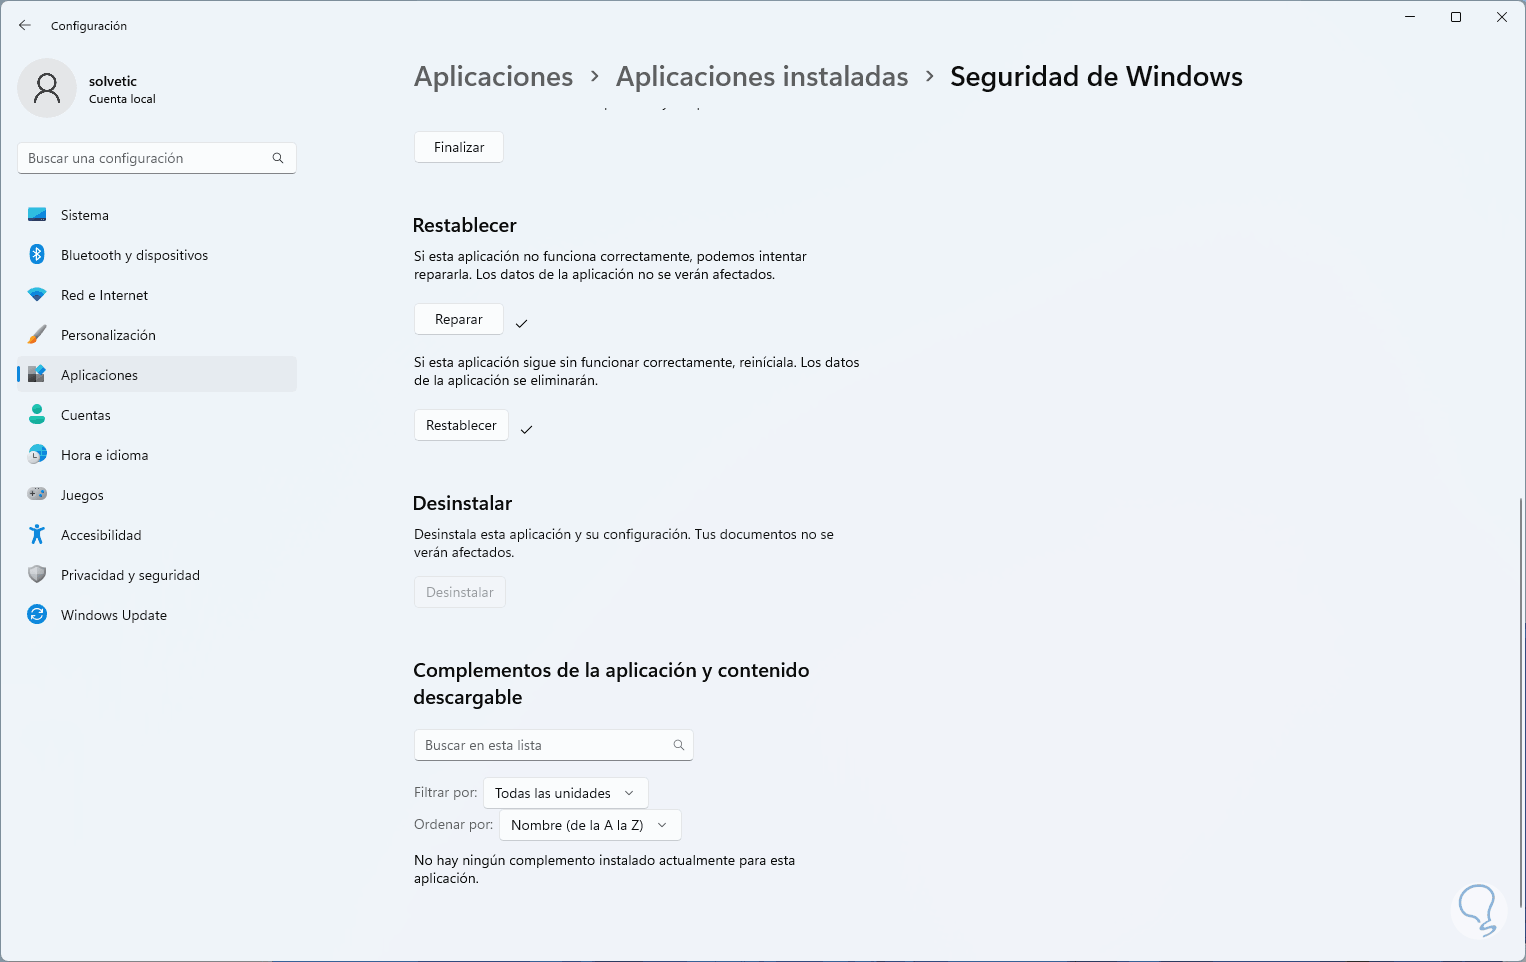Open Sistema settings
This screenshot has width=1526, height=962.
click(157, 215)
